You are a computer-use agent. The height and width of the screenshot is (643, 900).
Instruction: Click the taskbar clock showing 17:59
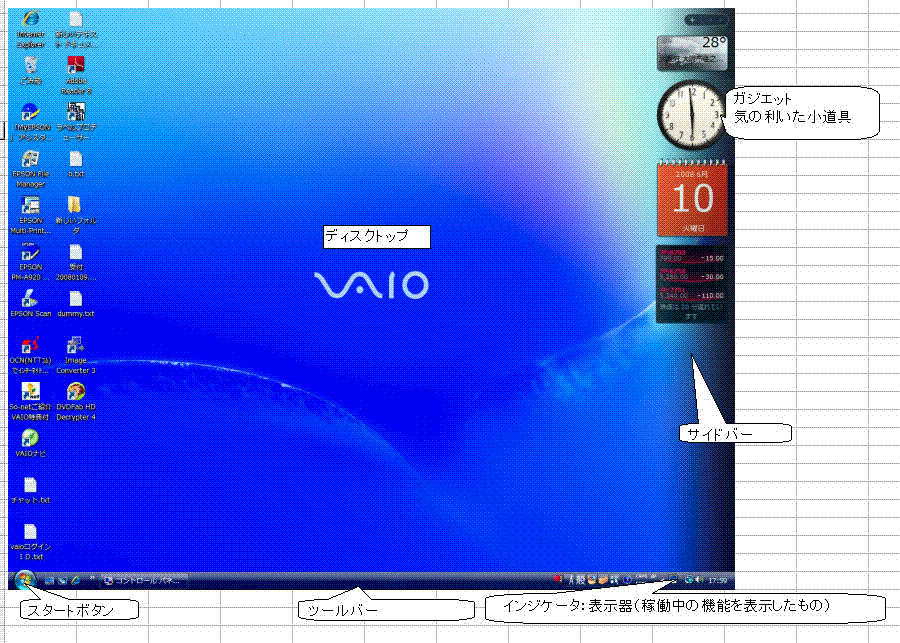[x=717, y=580]
